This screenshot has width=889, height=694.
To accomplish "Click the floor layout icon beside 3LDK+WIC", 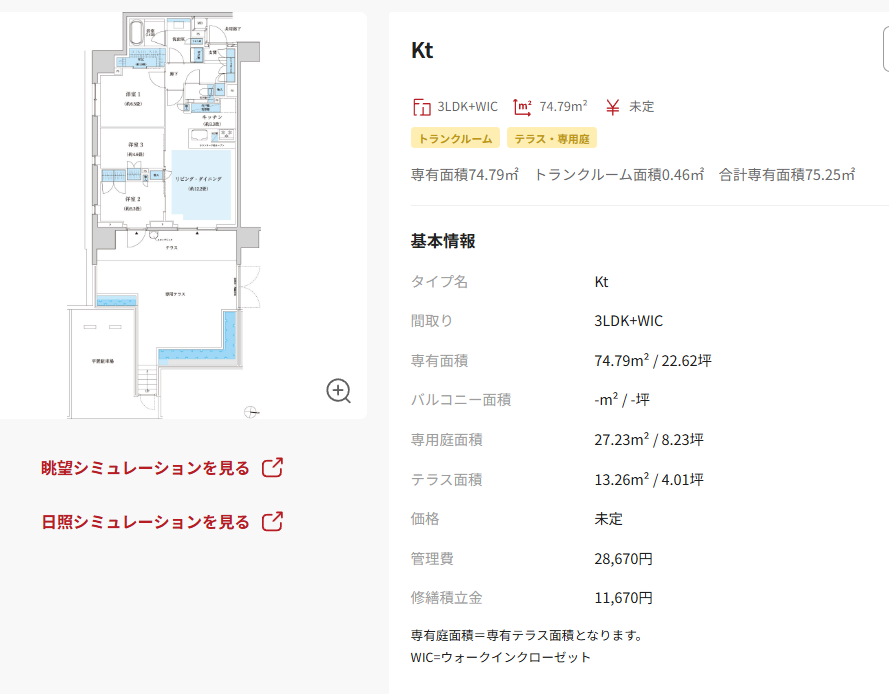I will pyautogui.click(x=421, y=107).
